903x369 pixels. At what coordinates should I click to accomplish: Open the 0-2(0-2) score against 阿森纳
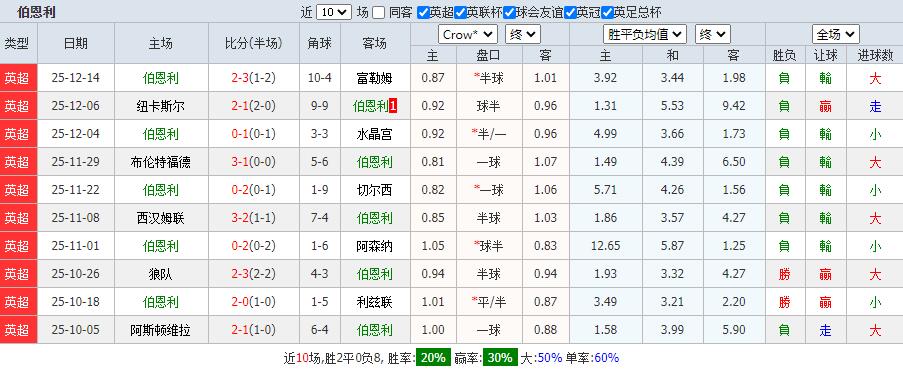coord(253,246)
